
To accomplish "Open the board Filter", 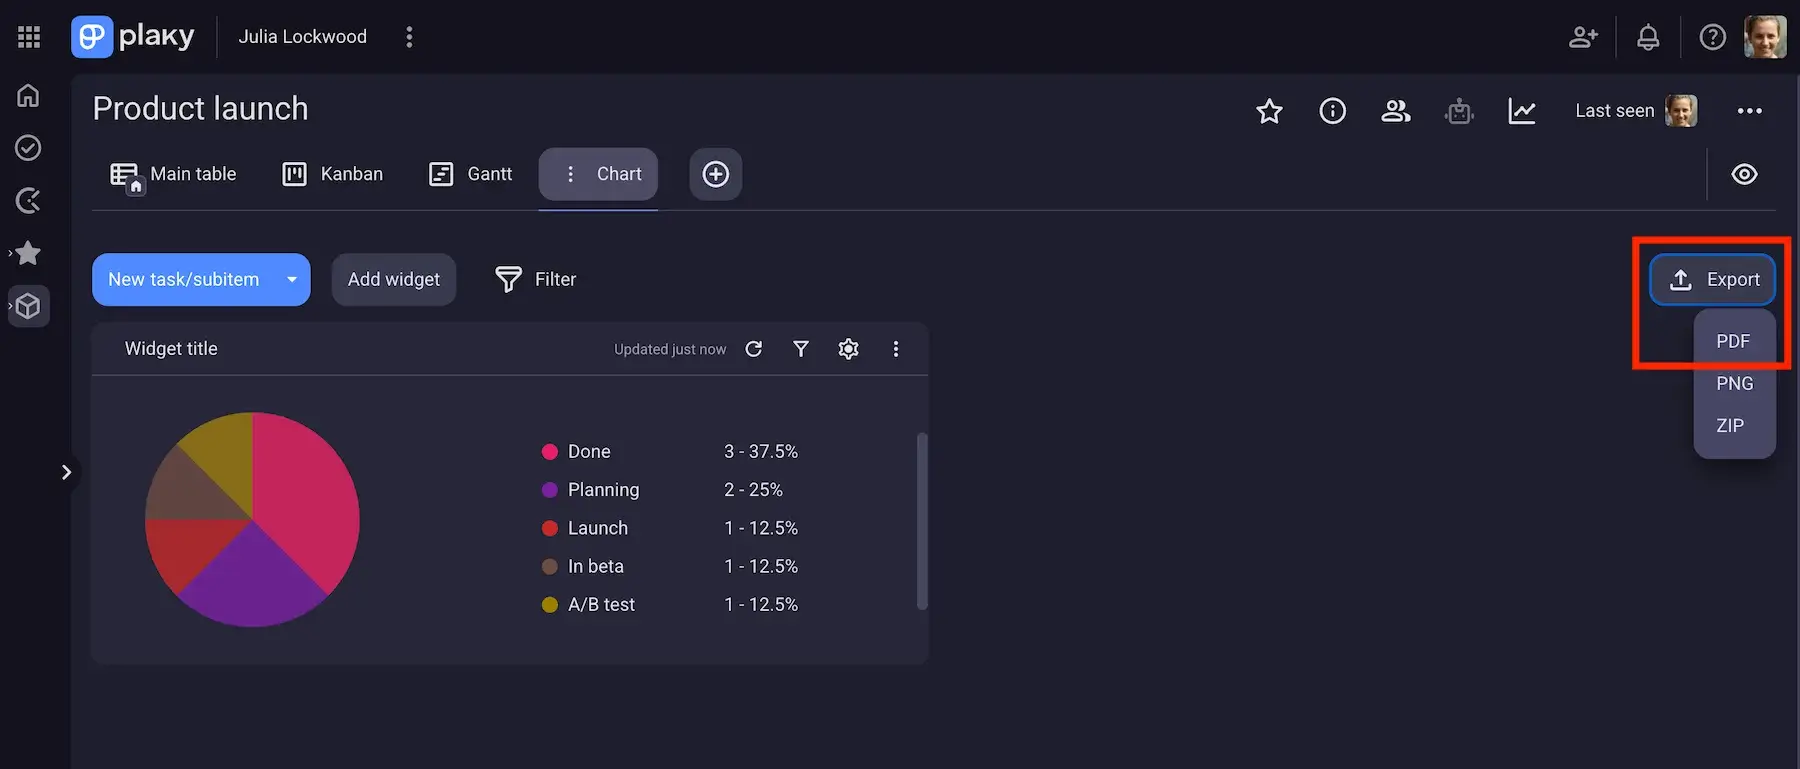I will pos(536,279).
